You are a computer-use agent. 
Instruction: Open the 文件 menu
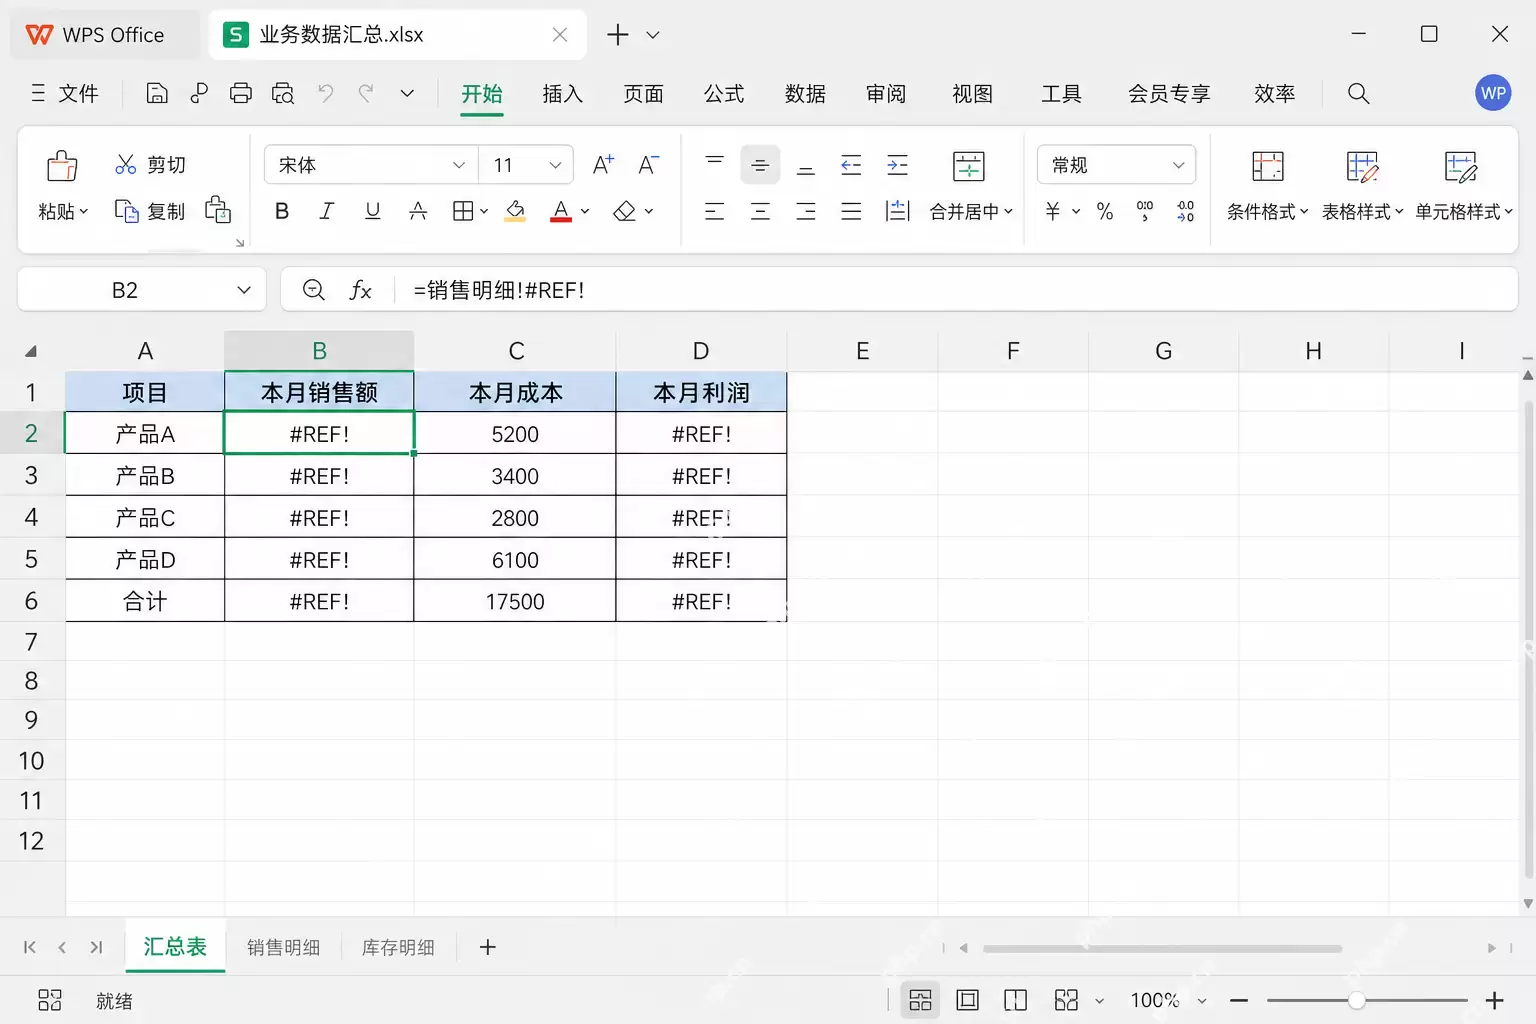point(65,93)
